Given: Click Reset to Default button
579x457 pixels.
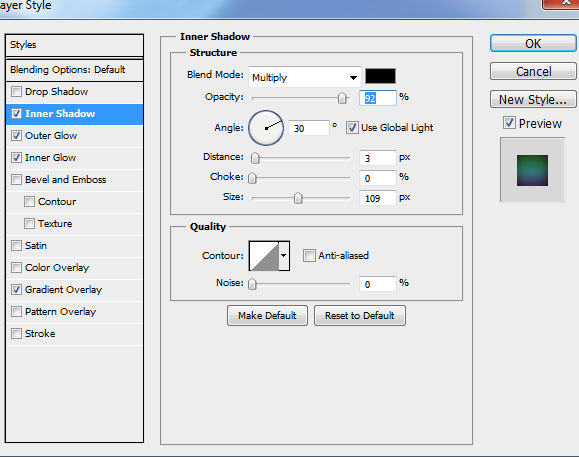Looking at the screenshot, I should pos(360,316).
